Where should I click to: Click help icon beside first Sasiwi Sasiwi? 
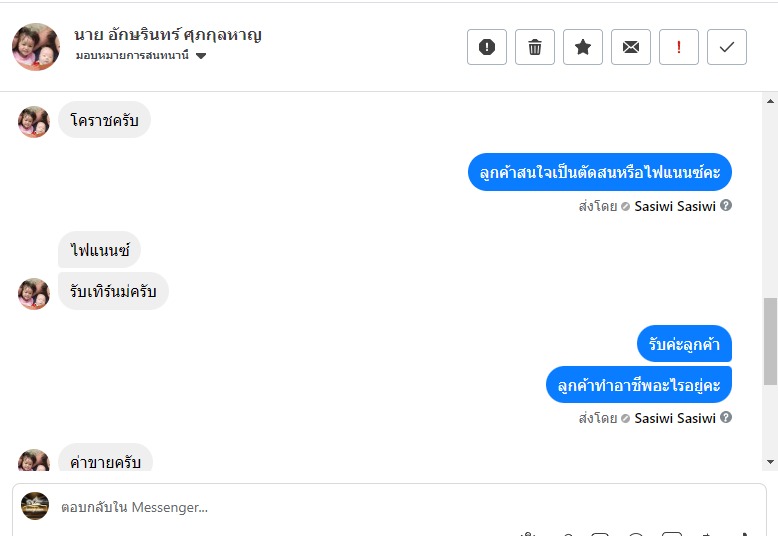pyautogui.click(x=726, y=206)
